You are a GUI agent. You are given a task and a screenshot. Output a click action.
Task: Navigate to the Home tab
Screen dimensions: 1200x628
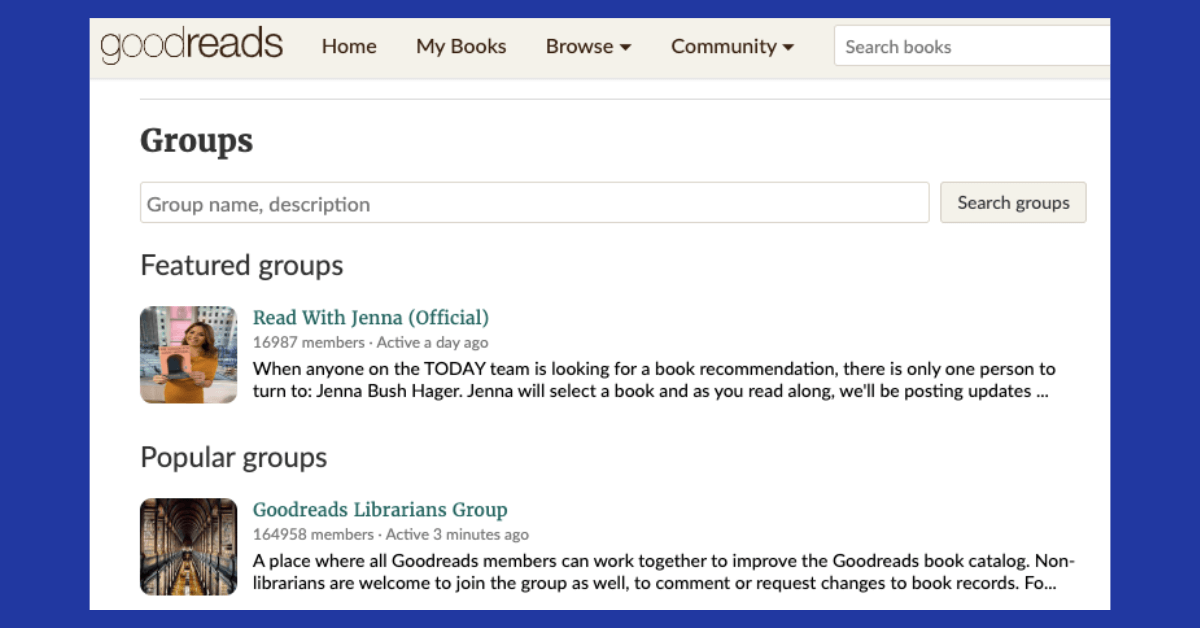coord(348,46)
